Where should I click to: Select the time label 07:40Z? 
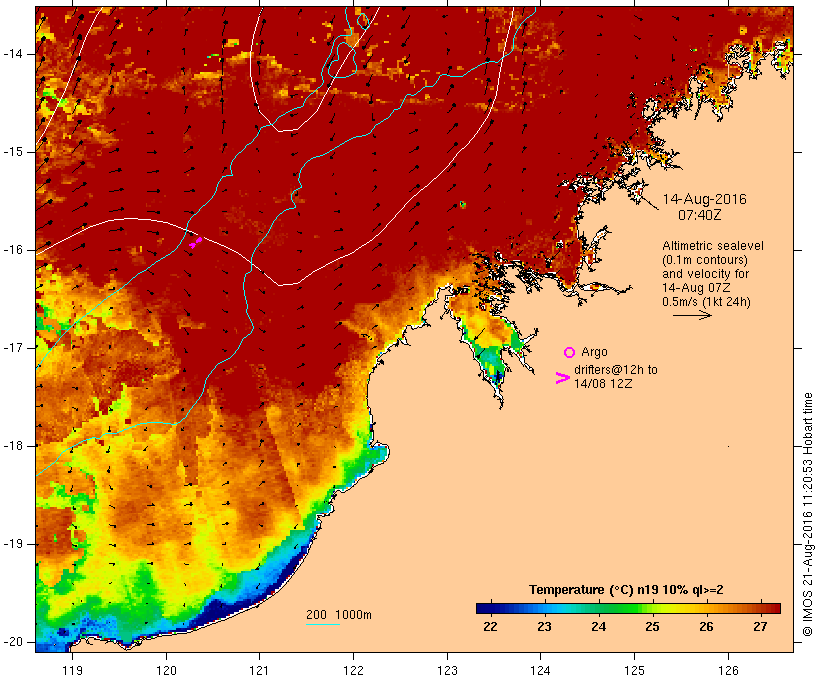[700, 215]
